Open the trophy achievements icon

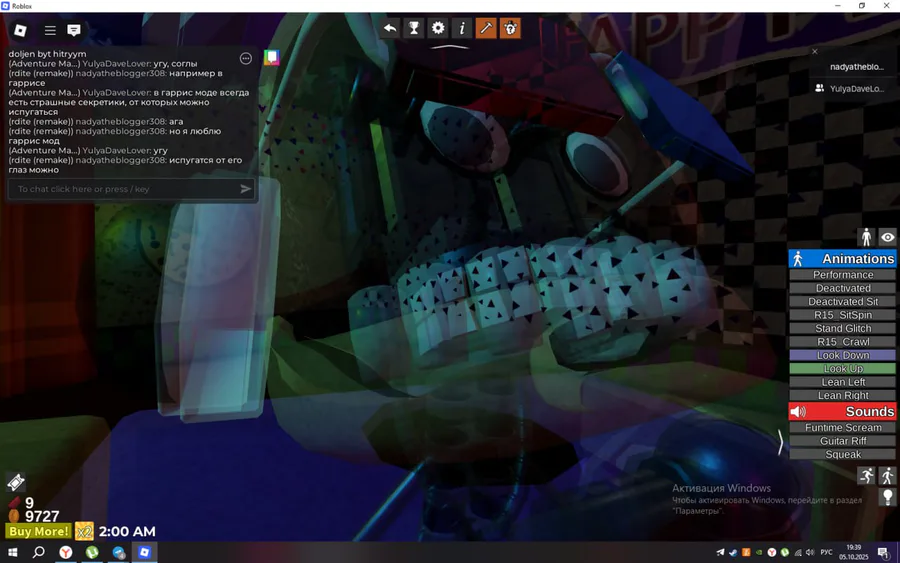(414, 28)
